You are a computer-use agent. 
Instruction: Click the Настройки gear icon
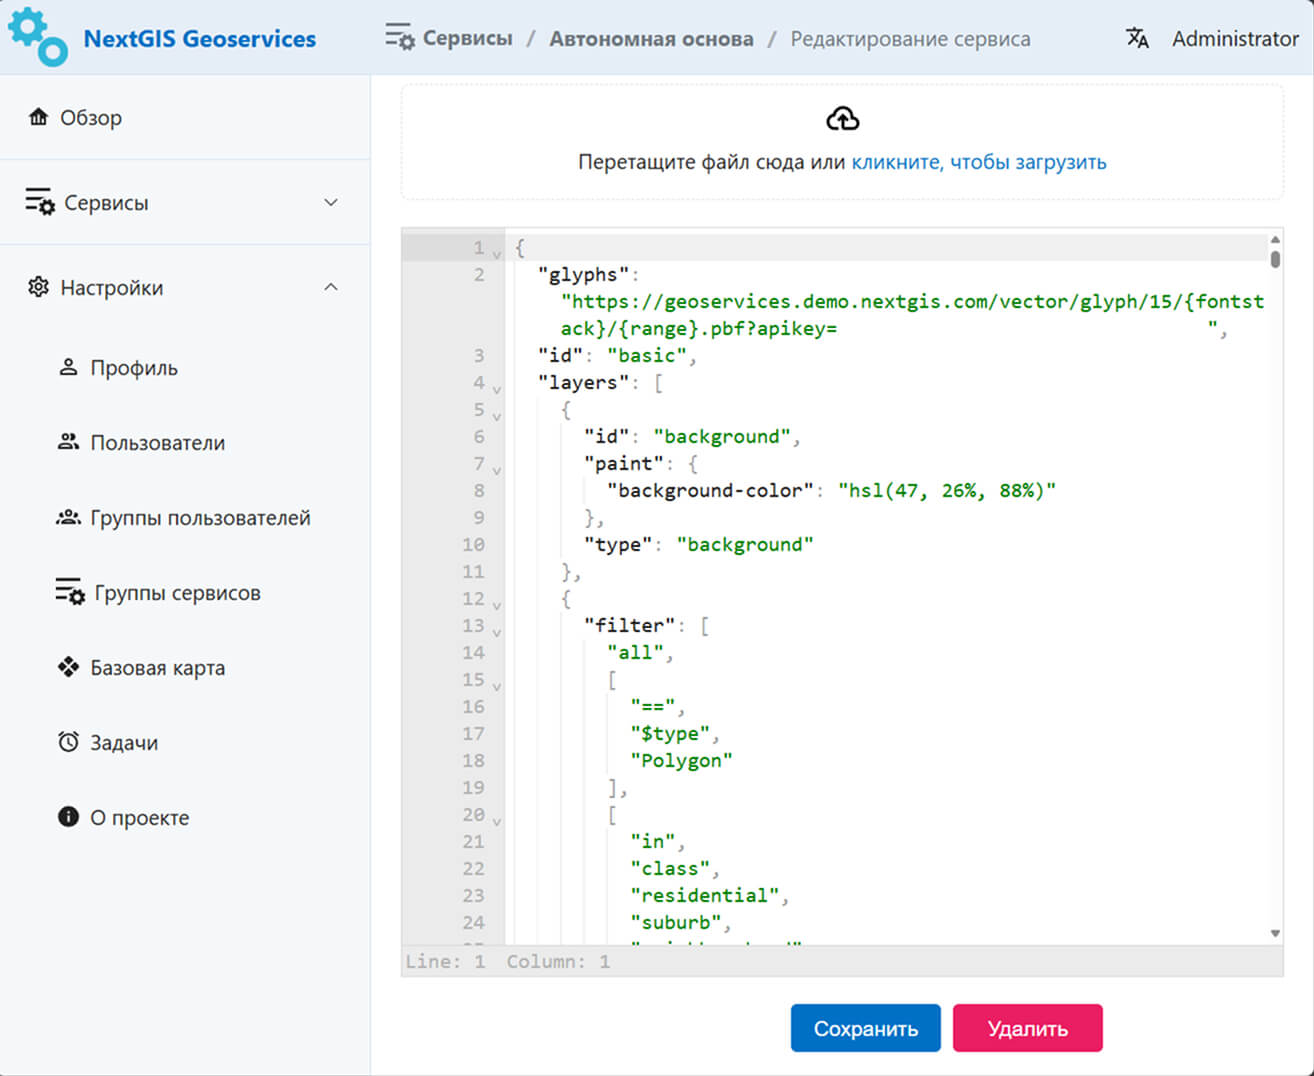pos(38,287)
